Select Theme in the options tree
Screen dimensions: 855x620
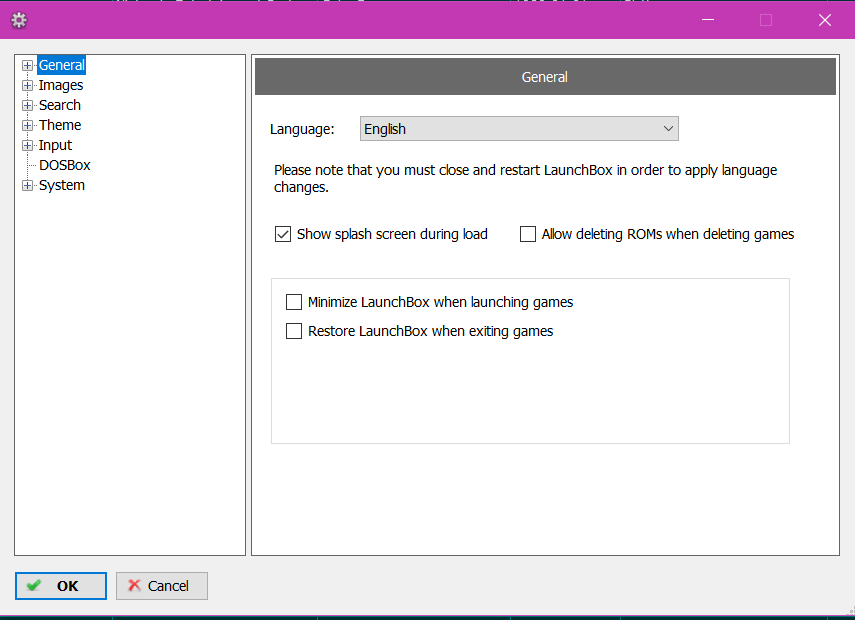tap(60, 125)
